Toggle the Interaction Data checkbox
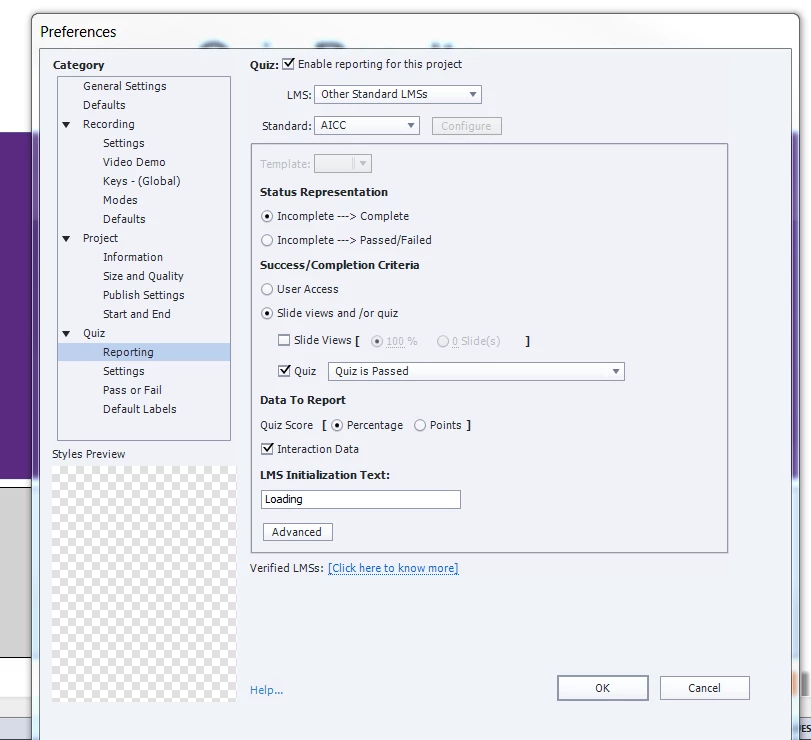The height and width of the screenshot is (740, 811). [x=267, y=448]
